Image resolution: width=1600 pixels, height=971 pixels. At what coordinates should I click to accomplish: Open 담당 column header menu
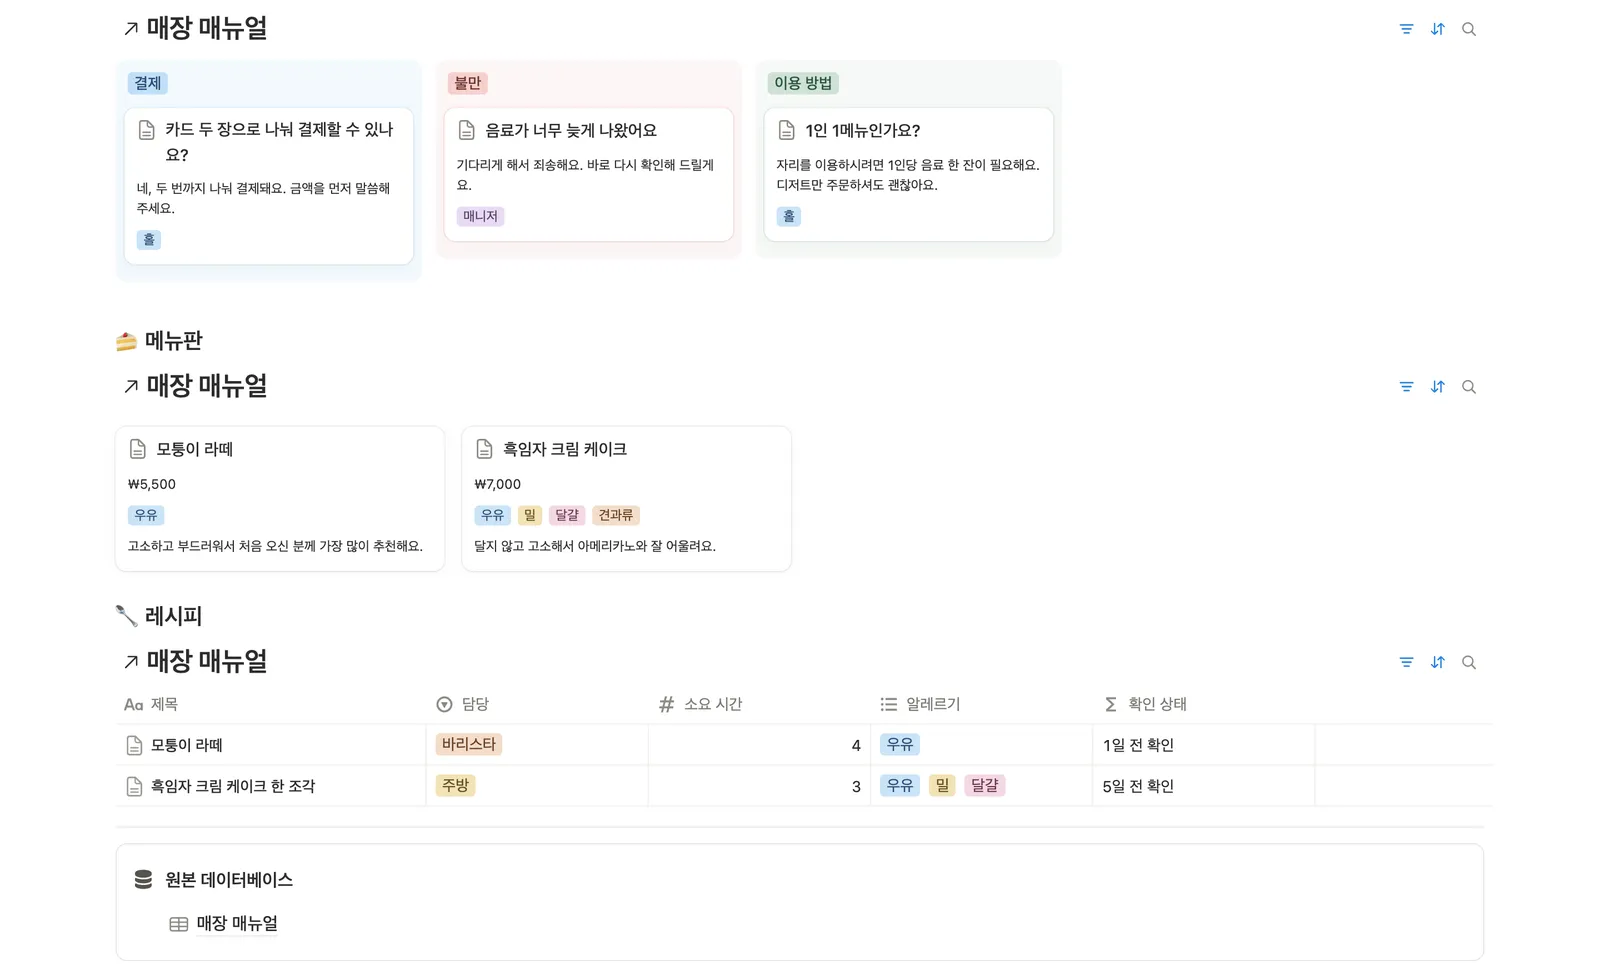click(537, 704)
